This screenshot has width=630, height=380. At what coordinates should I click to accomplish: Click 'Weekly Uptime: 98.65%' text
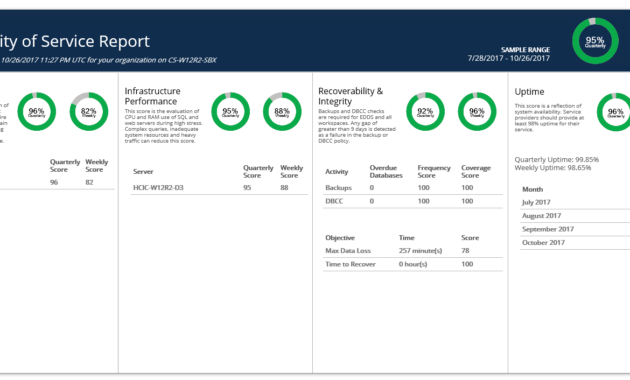552,168
